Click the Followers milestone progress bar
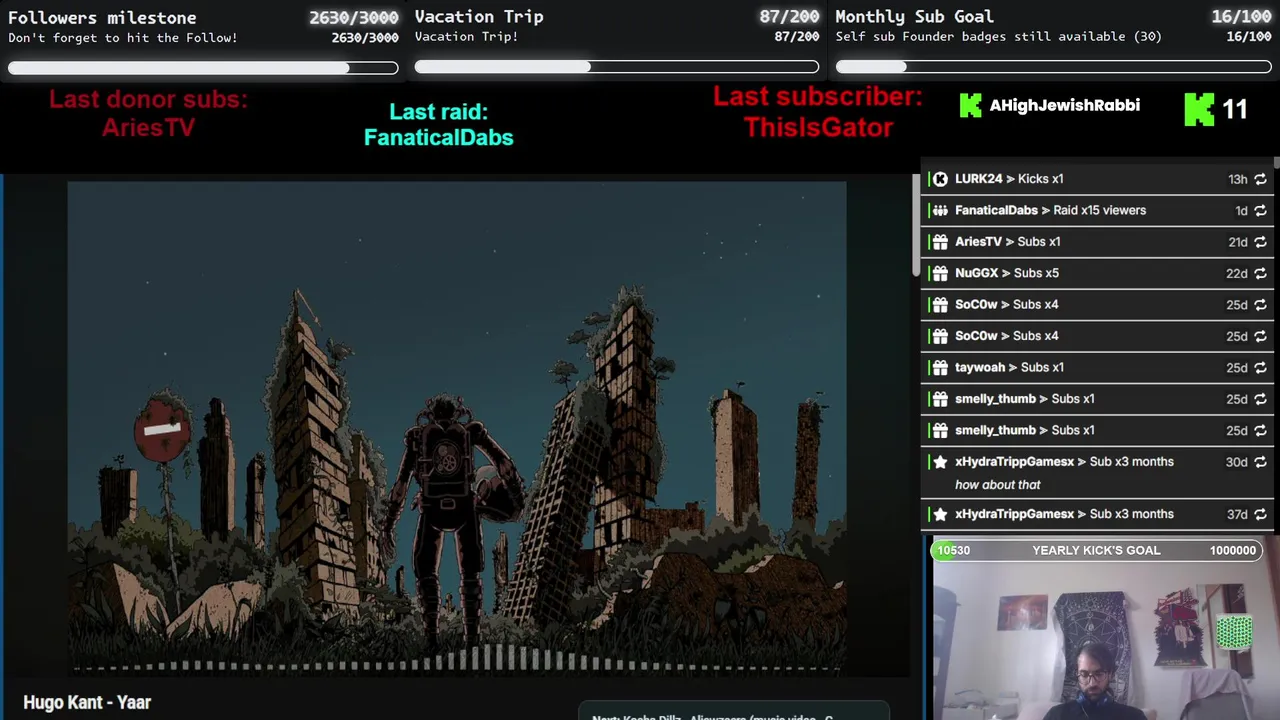Viewport: 1280px width, 720px height. [x=203, y=68]
